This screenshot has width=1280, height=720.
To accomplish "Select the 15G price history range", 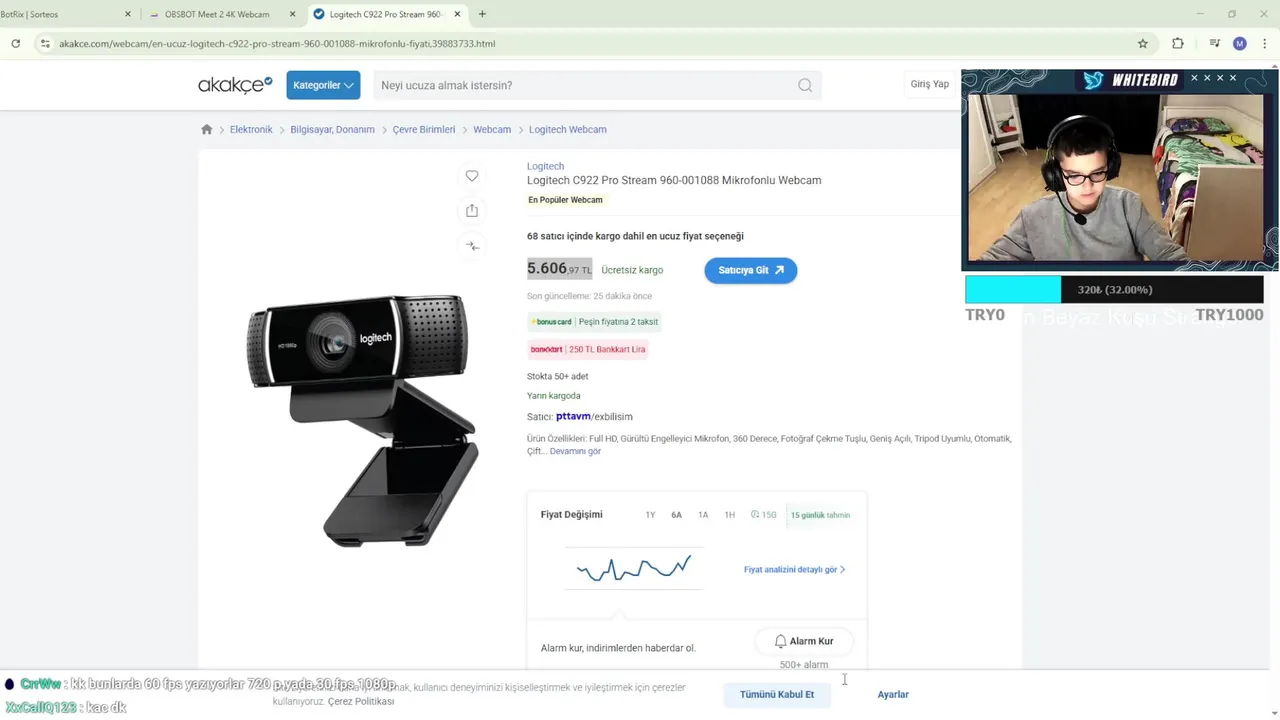I will [764, 515].
